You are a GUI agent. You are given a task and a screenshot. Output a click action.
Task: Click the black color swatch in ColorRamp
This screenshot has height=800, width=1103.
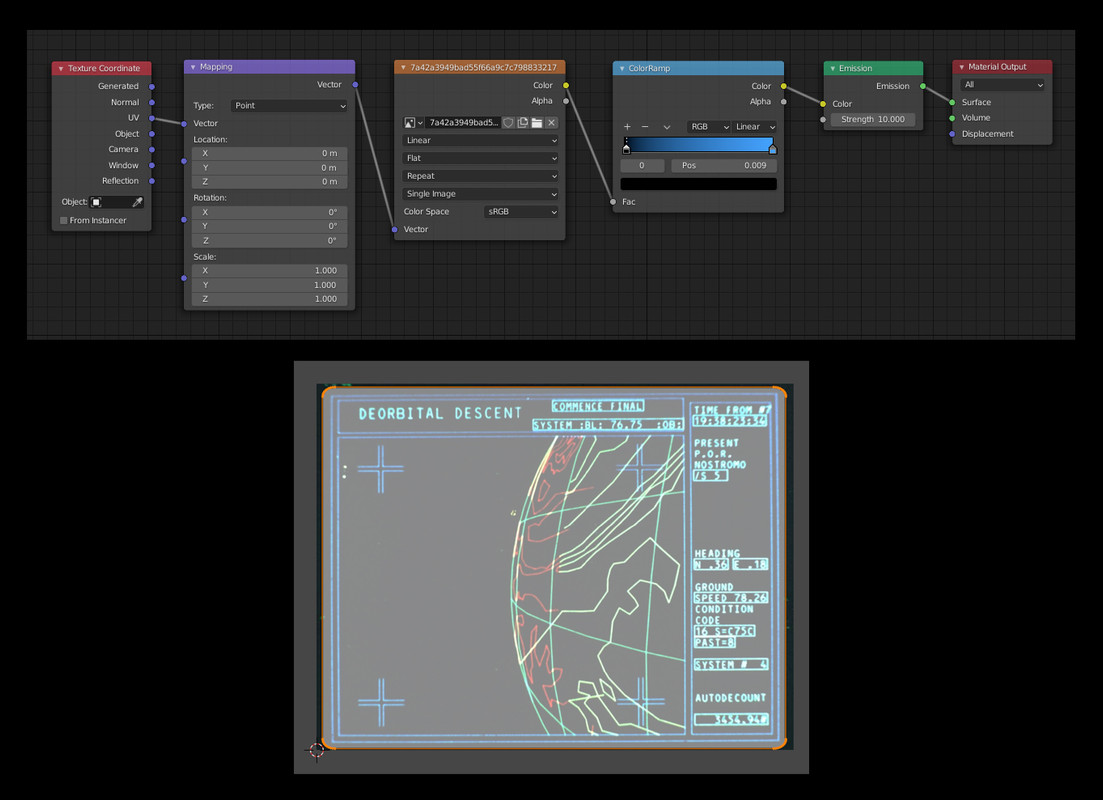click(699, 184)
